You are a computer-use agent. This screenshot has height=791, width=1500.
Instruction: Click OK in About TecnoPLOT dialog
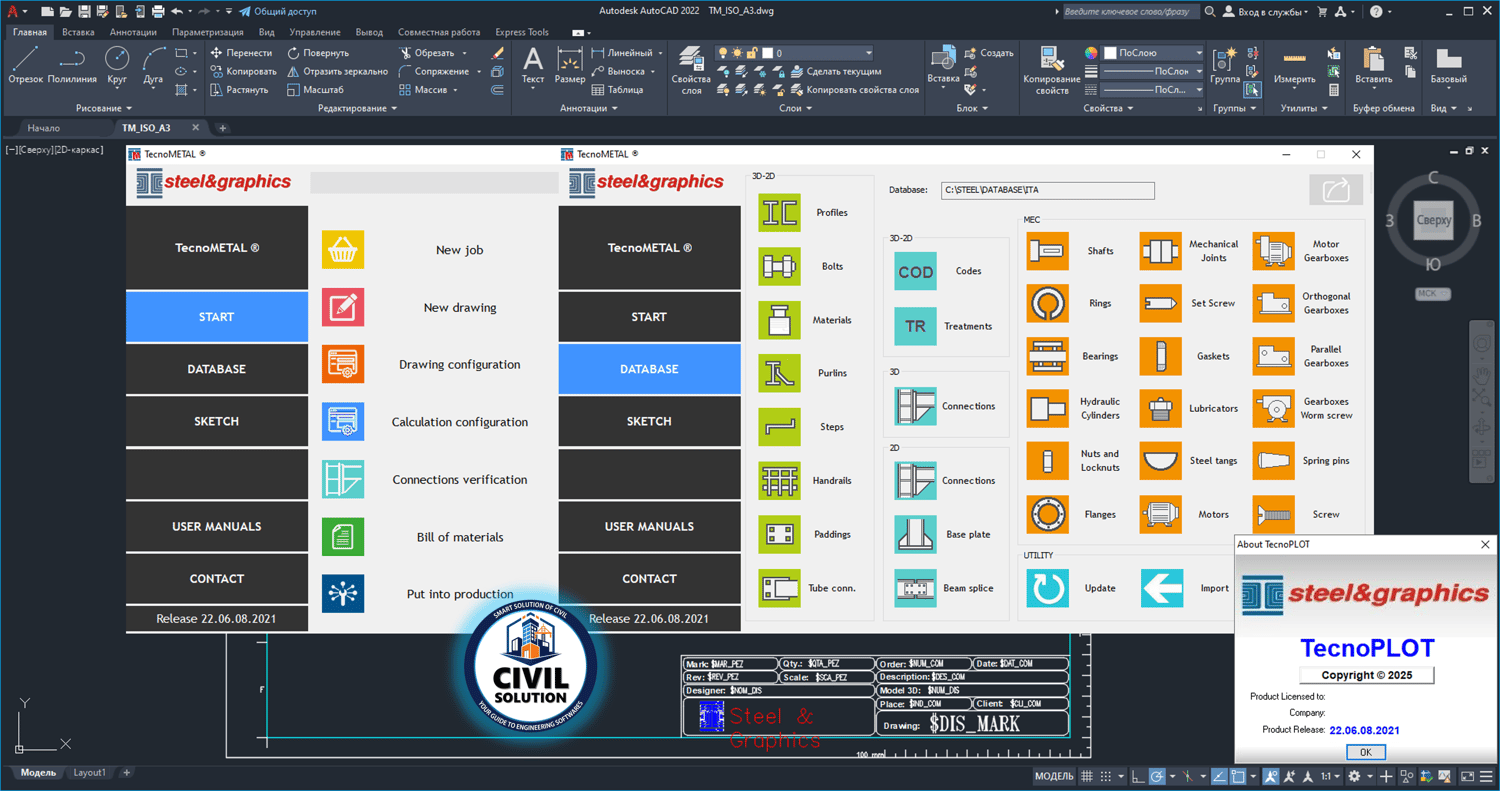click(1365, 752)
